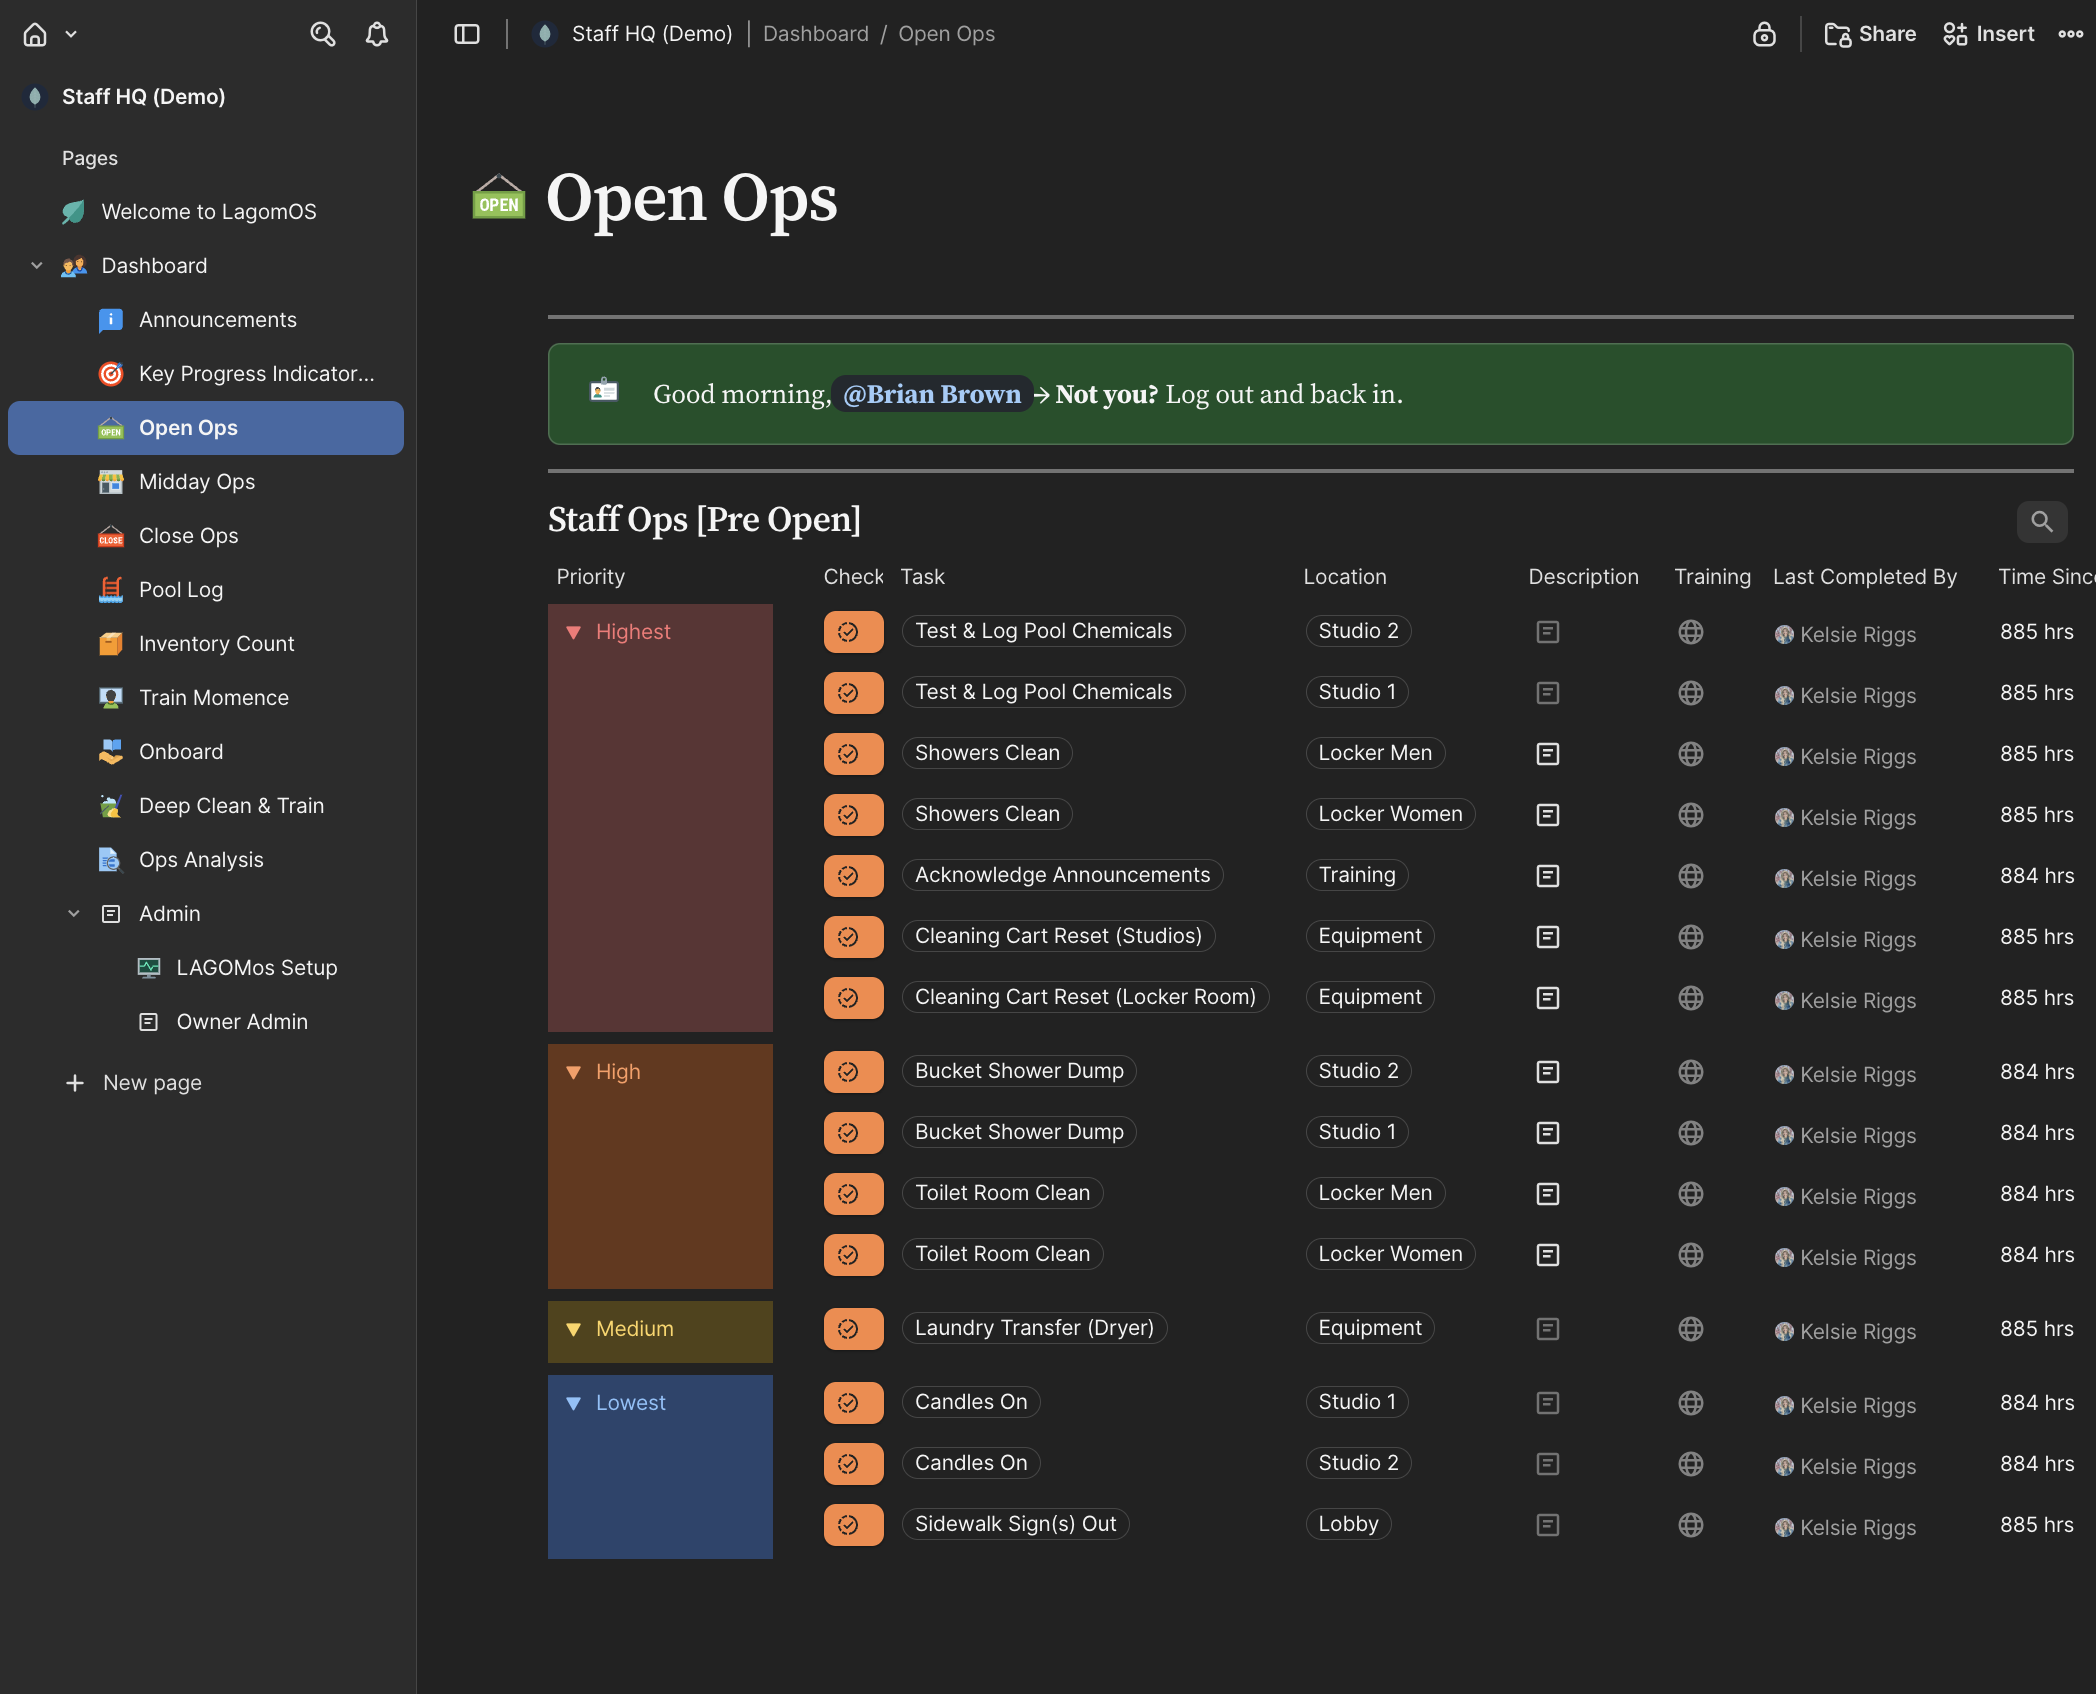The height and width of the screenshot is (1694, 2096).
Task: Check off Cleaning Cart Reset (Studios)
Action: 854,937
